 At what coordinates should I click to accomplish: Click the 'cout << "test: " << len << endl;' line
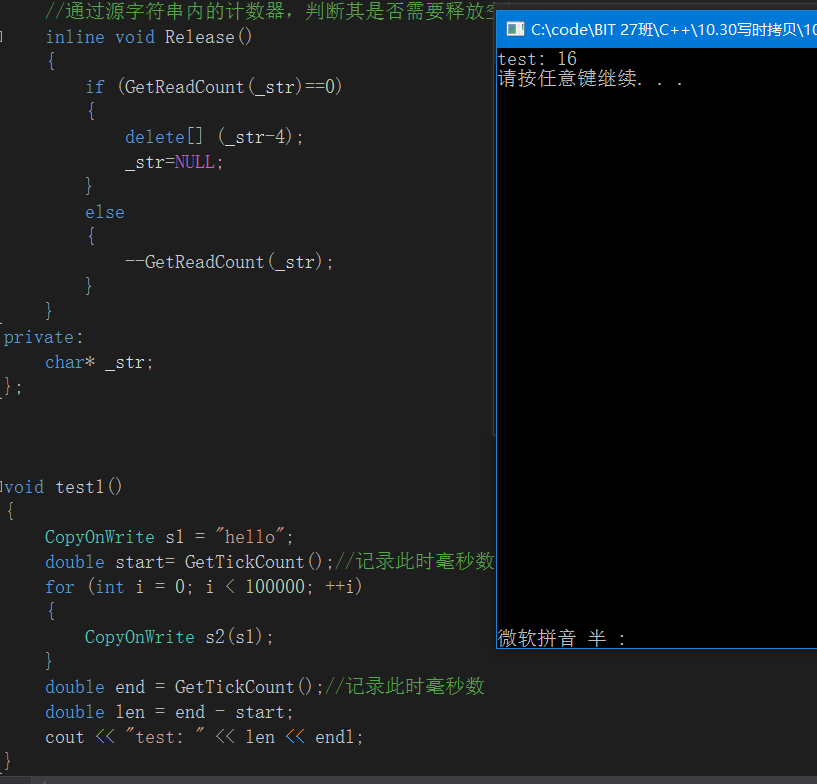[204, 737]
